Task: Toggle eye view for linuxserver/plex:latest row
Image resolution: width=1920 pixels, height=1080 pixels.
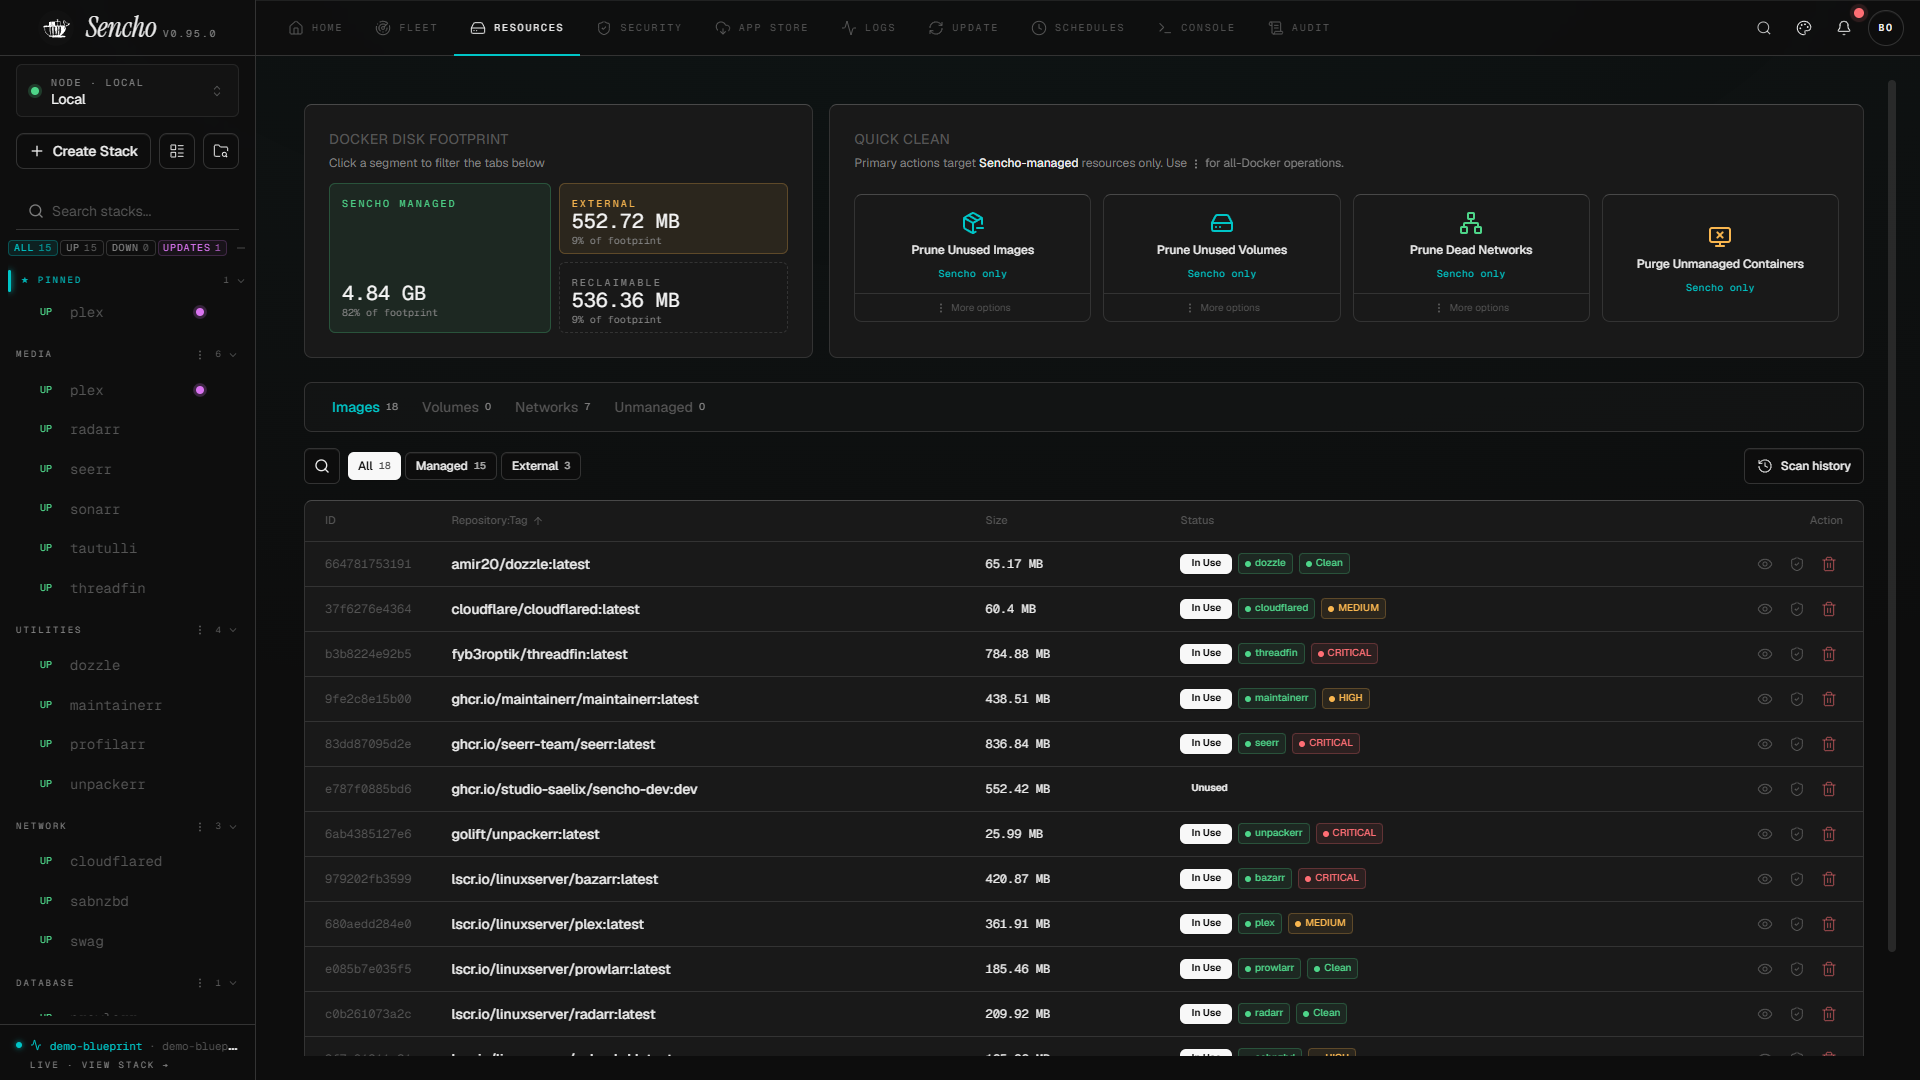Action: point(1765,924)
